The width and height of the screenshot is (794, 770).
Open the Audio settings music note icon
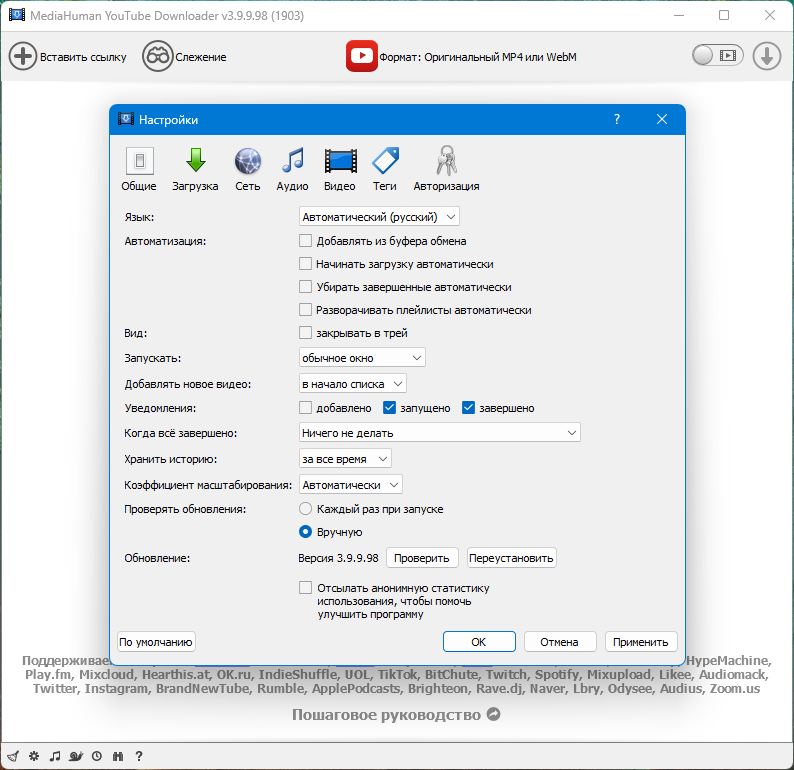(x=292, y=160)
